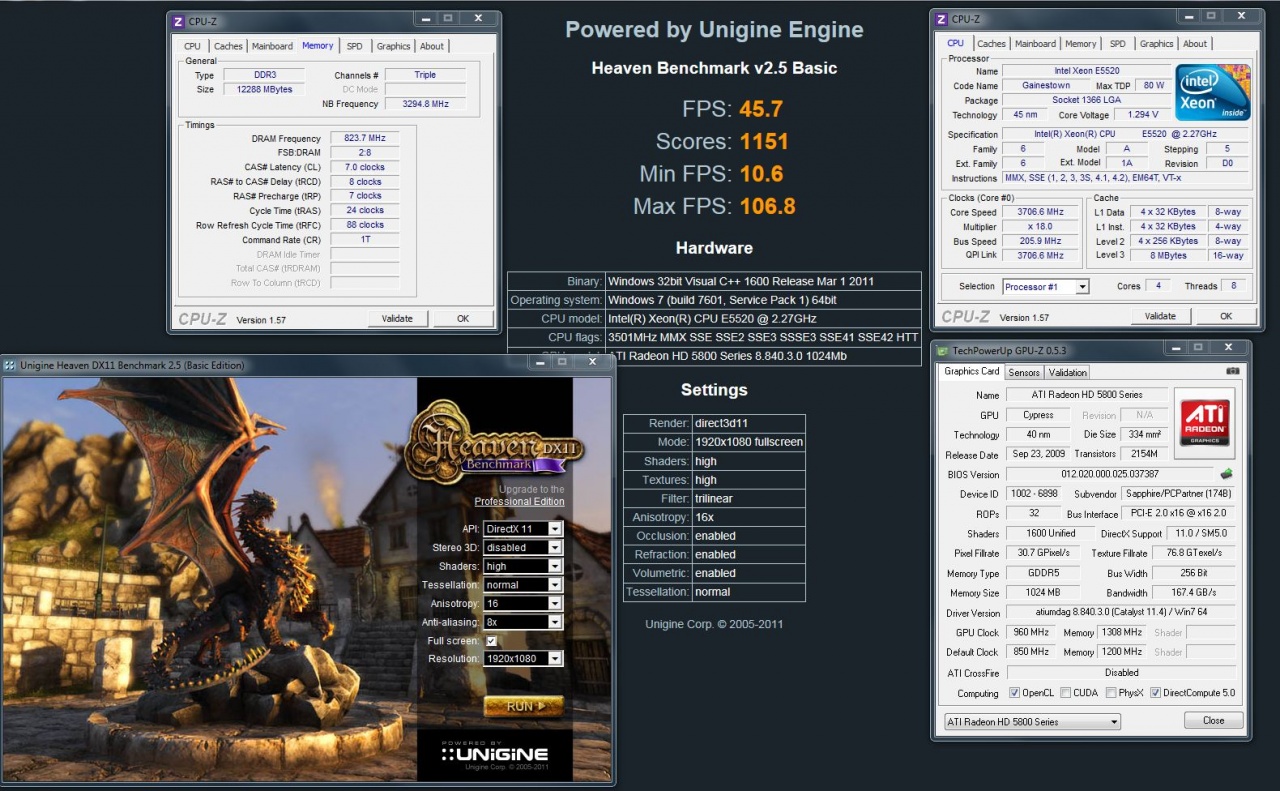This screenshot has width=1280, height=791.
Task: Follow the Professional Edition upgrade link
Action: click(519, 501)
